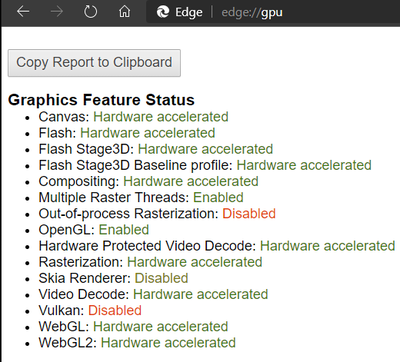Image resolution: width=400 pixels, height=362 pixels.
Task: Click the Out-of-process Rasterization Disabled status
Action: click(249, 213)
